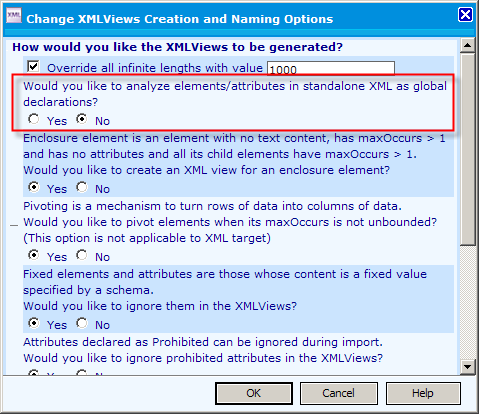Open Help for XMLViews options
The width and height of the screenshot is (479, 414).
click(423, 393)
